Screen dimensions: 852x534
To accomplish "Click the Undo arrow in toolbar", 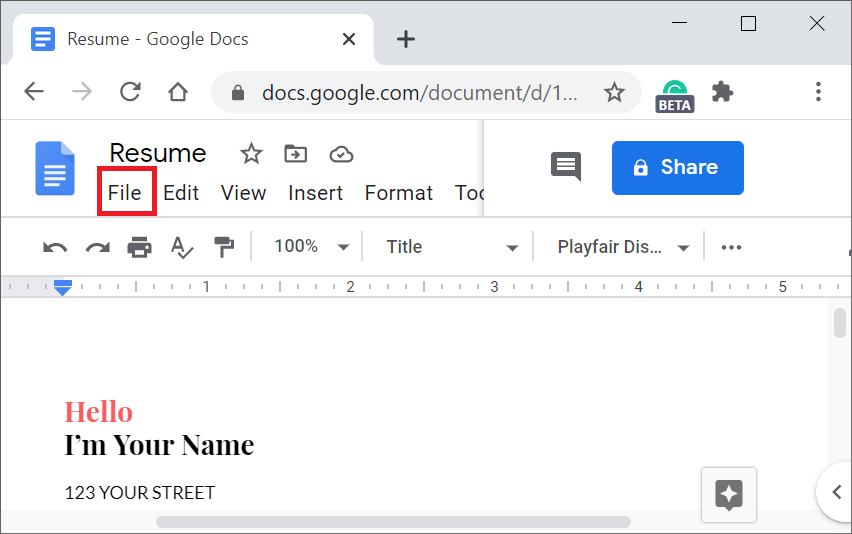I will [54, 247].
